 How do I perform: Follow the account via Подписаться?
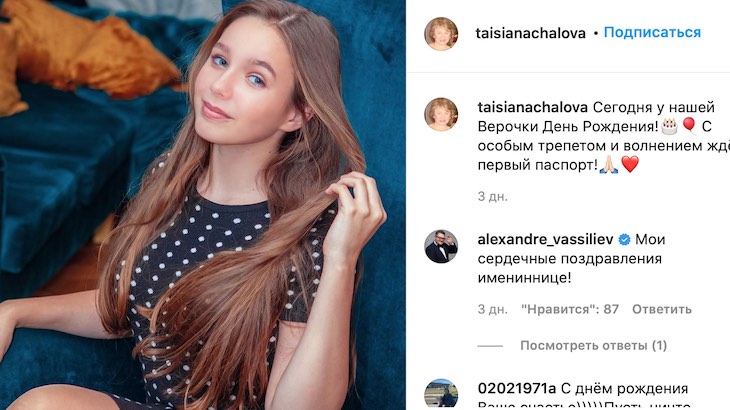coord(652,33)
